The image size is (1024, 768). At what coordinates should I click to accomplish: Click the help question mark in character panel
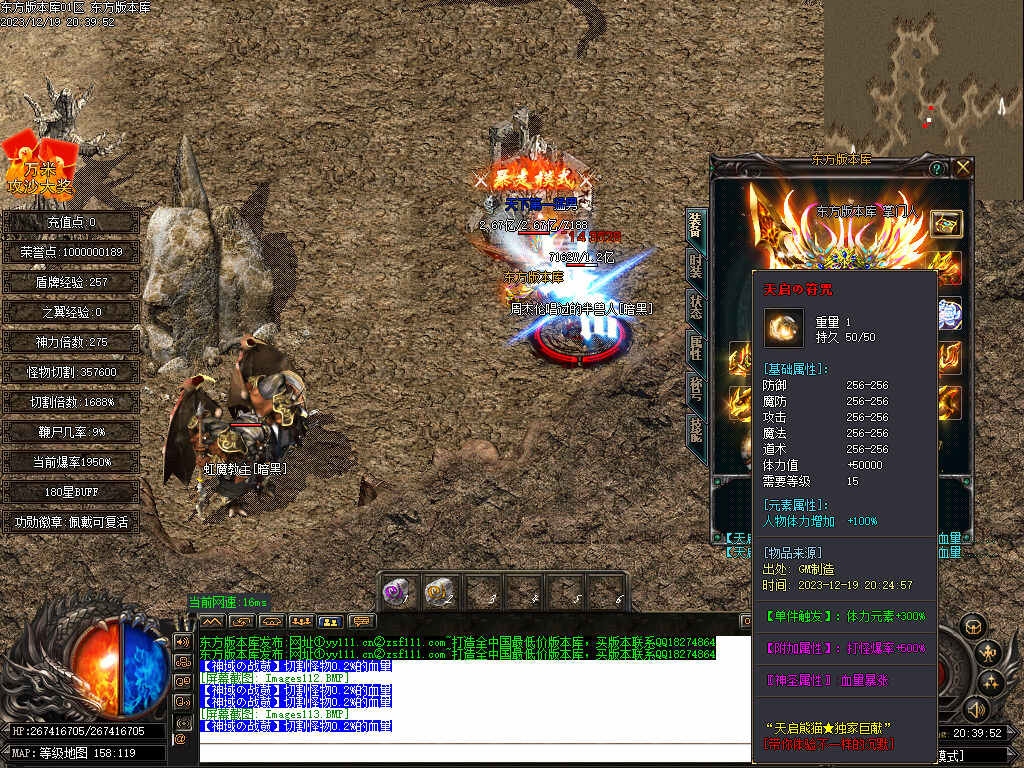click(937, 168)
